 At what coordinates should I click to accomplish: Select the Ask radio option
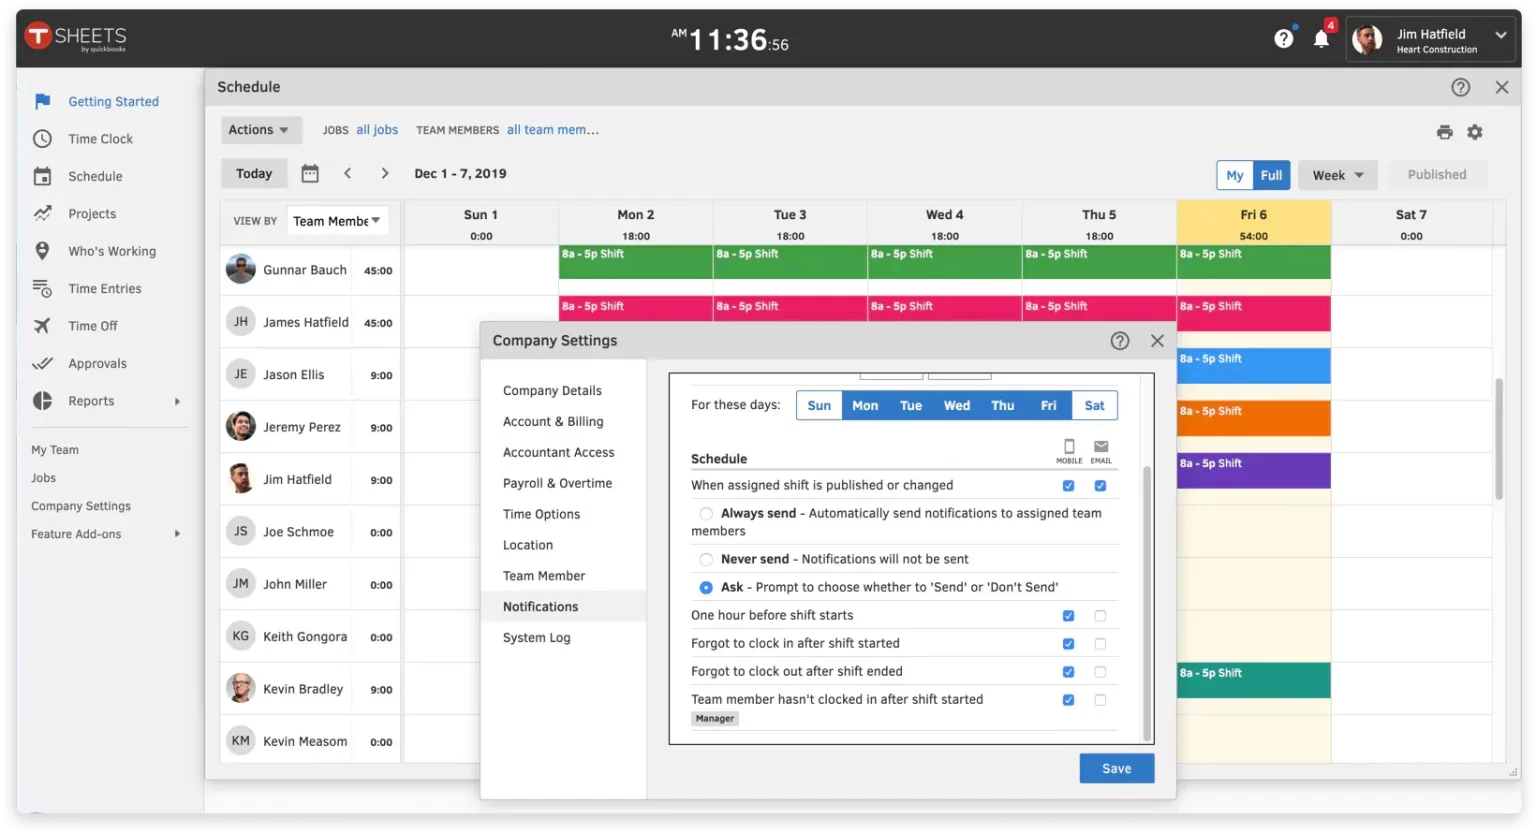click(x=706, y=588)
